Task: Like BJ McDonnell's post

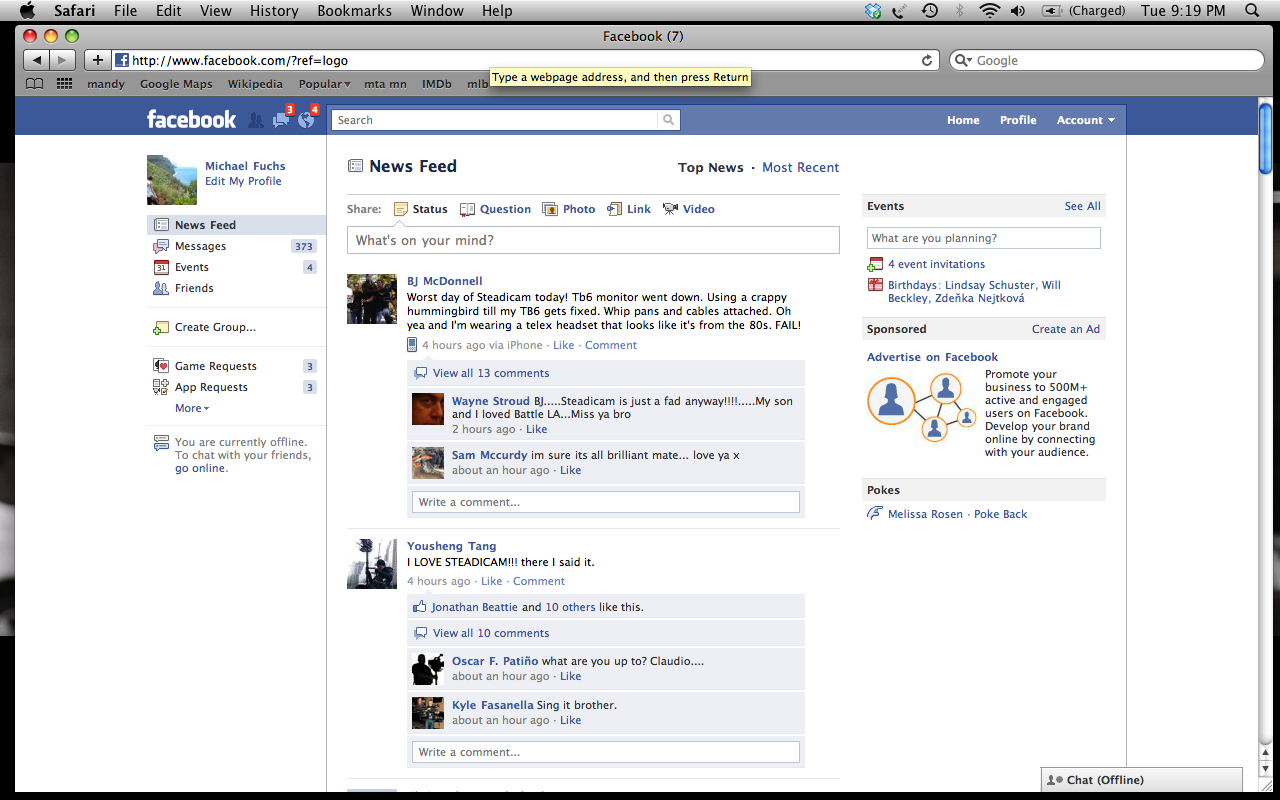Action: 564,345
